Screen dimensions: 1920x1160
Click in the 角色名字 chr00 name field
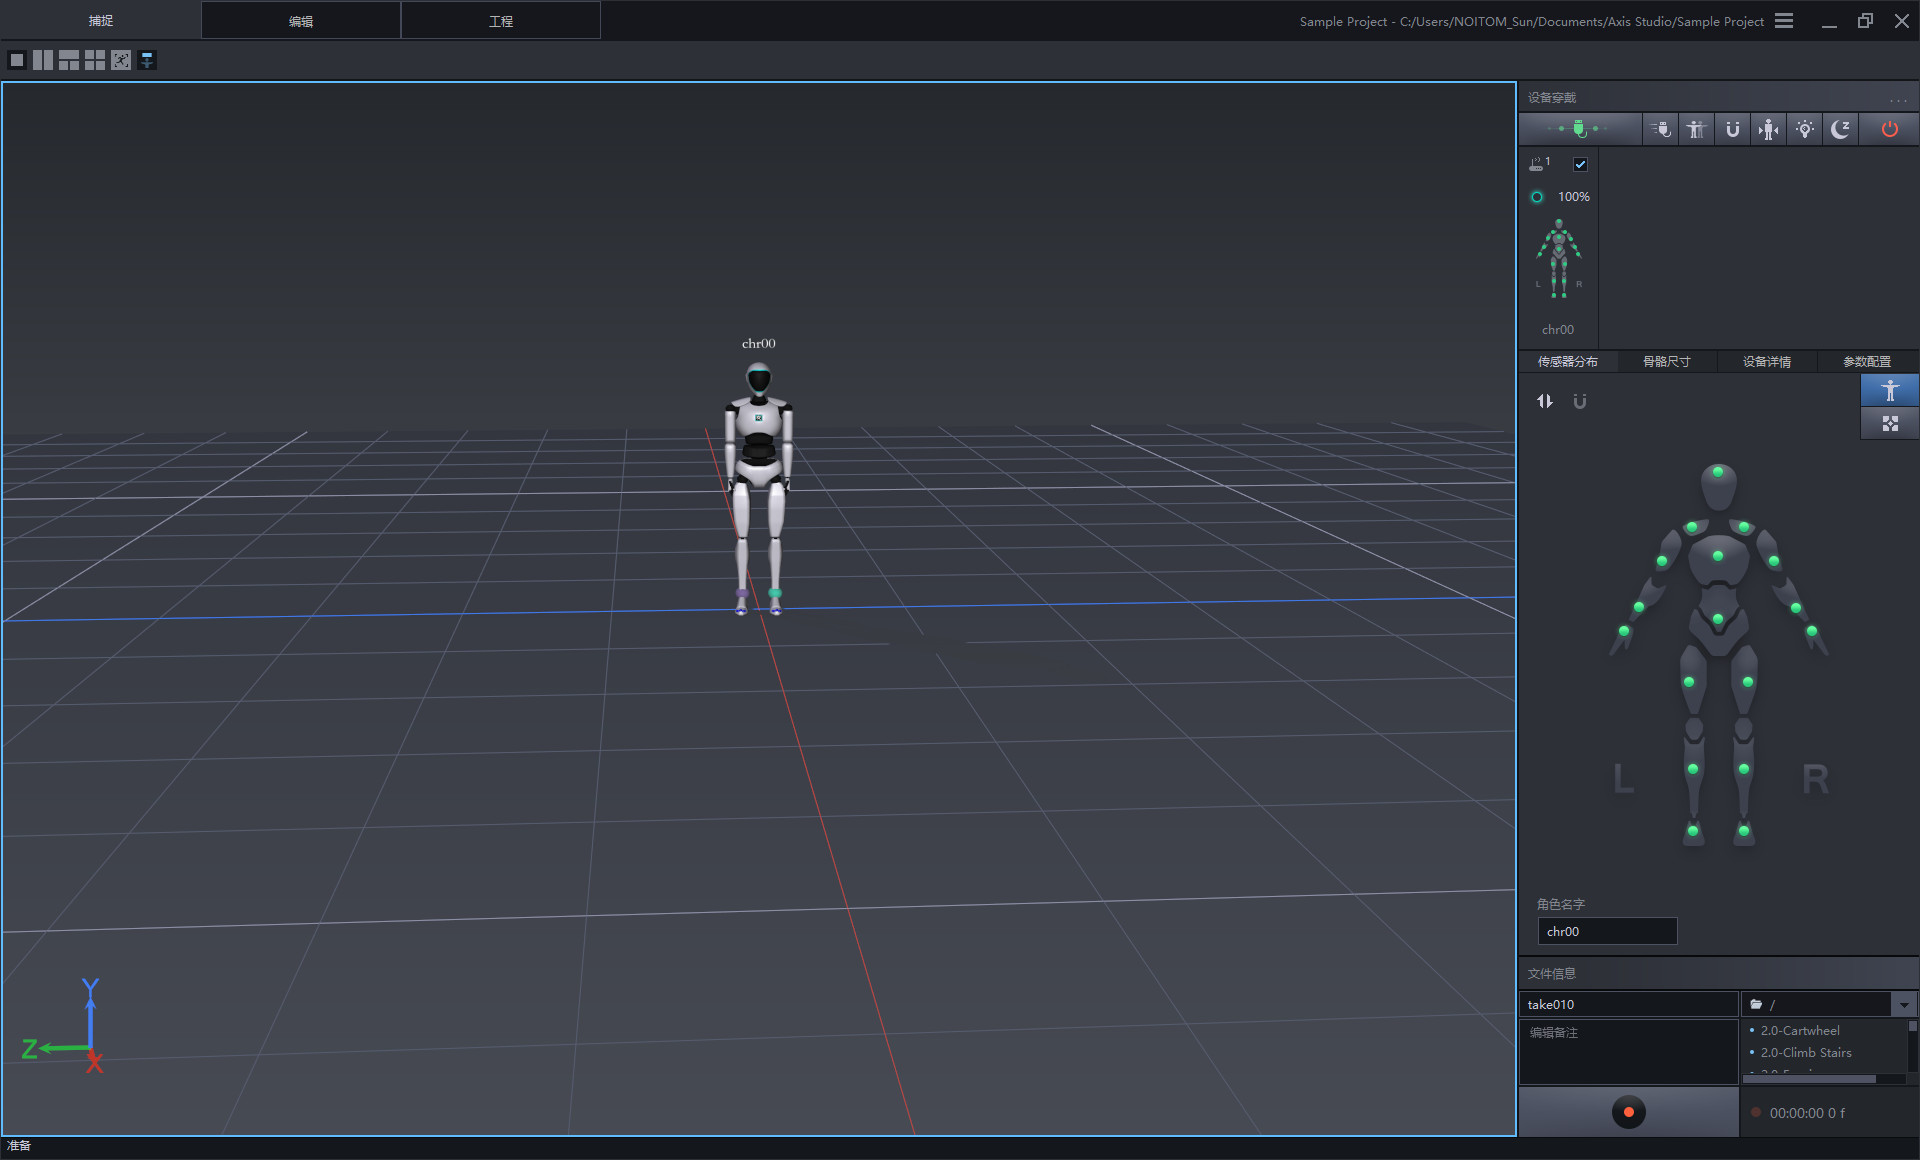[x=1607, y=931]
